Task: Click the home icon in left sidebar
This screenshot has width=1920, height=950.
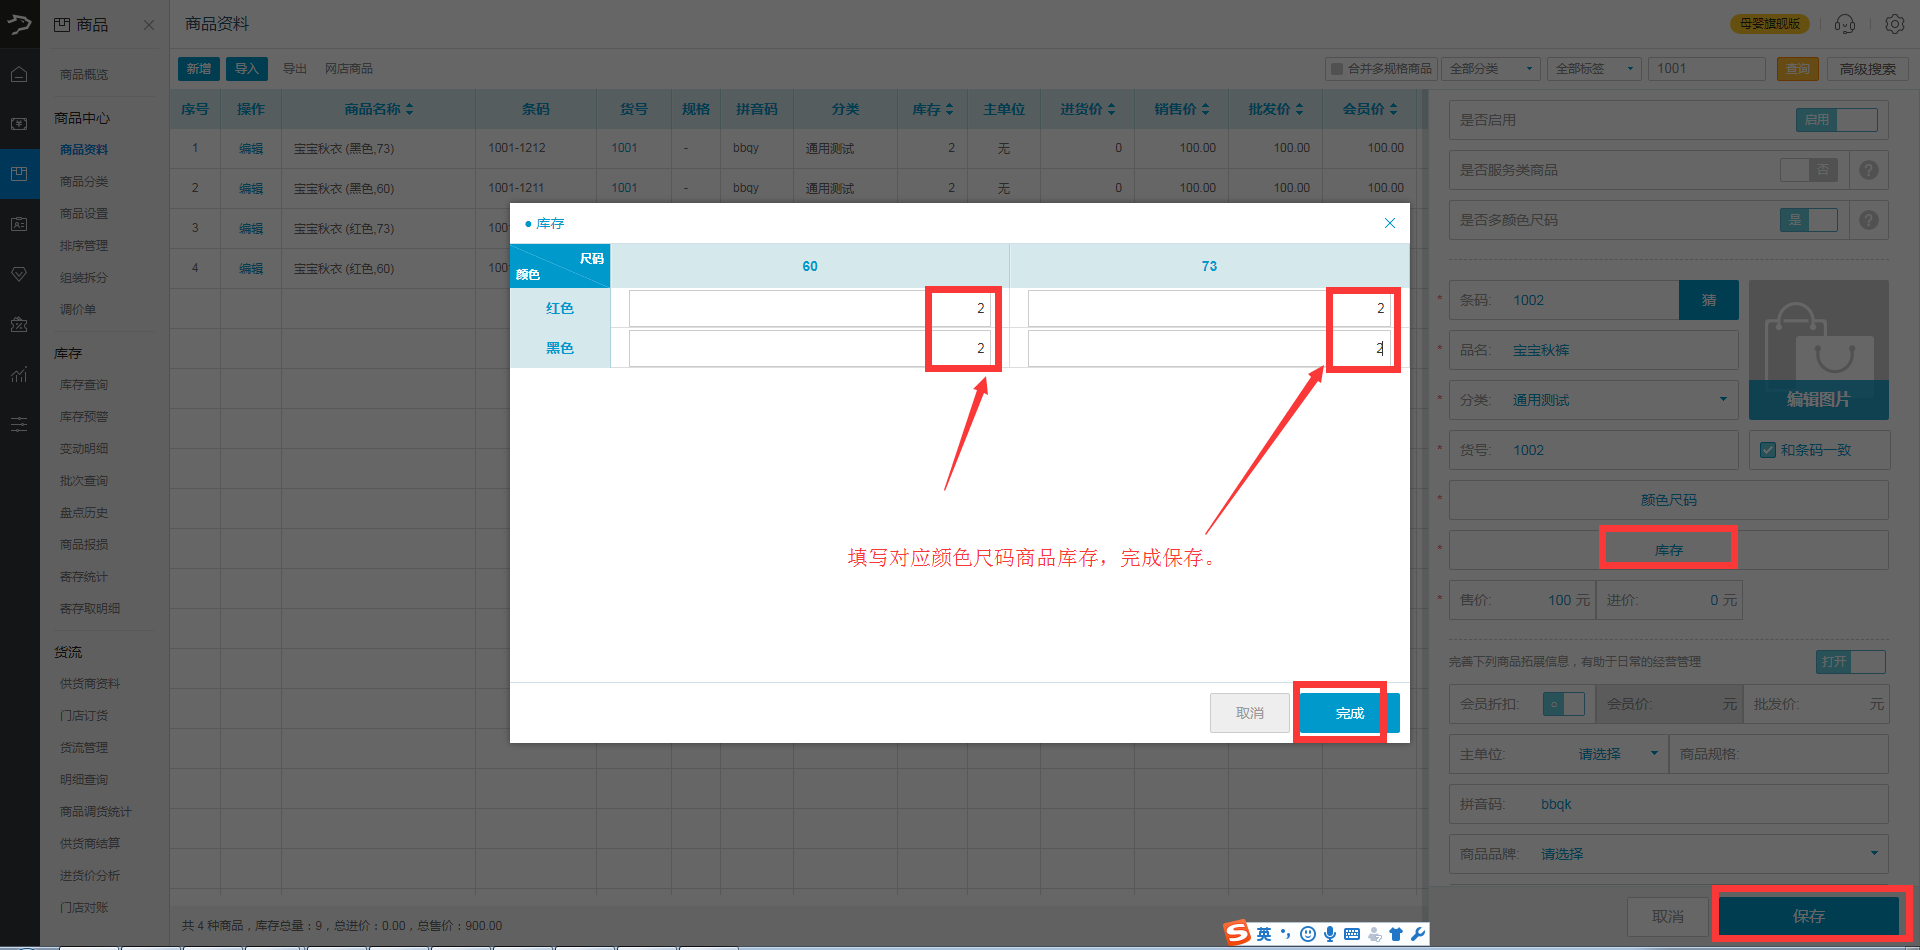Action: pos(19,74)
